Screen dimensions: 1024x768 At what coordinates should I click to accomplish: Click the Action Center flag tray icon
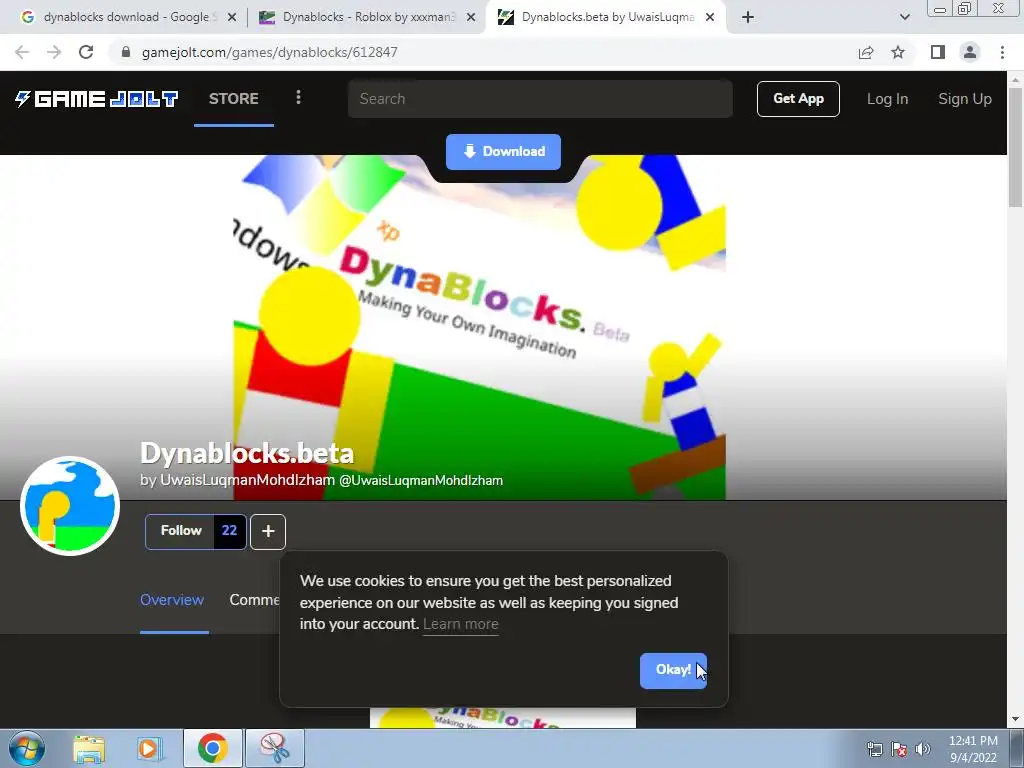pyautogui.click(x=899, y=749)
